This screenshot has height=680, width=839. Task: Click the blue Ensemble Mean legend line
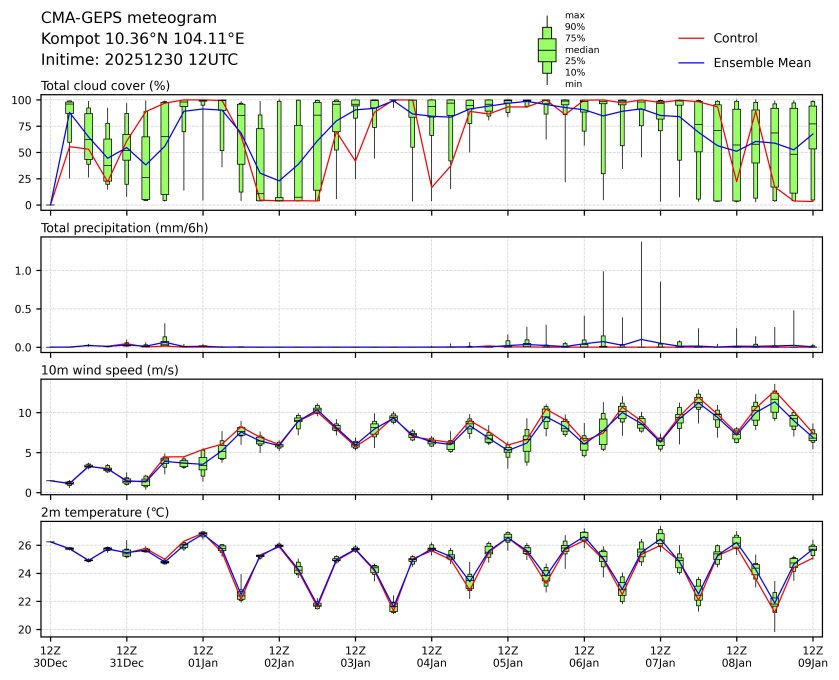coord(692,63)
